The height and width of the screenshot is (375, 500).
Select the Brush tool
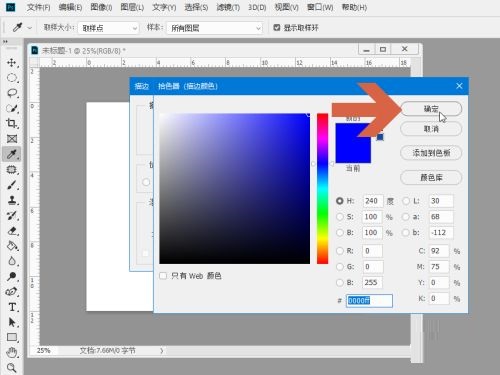tap(12, 185)
